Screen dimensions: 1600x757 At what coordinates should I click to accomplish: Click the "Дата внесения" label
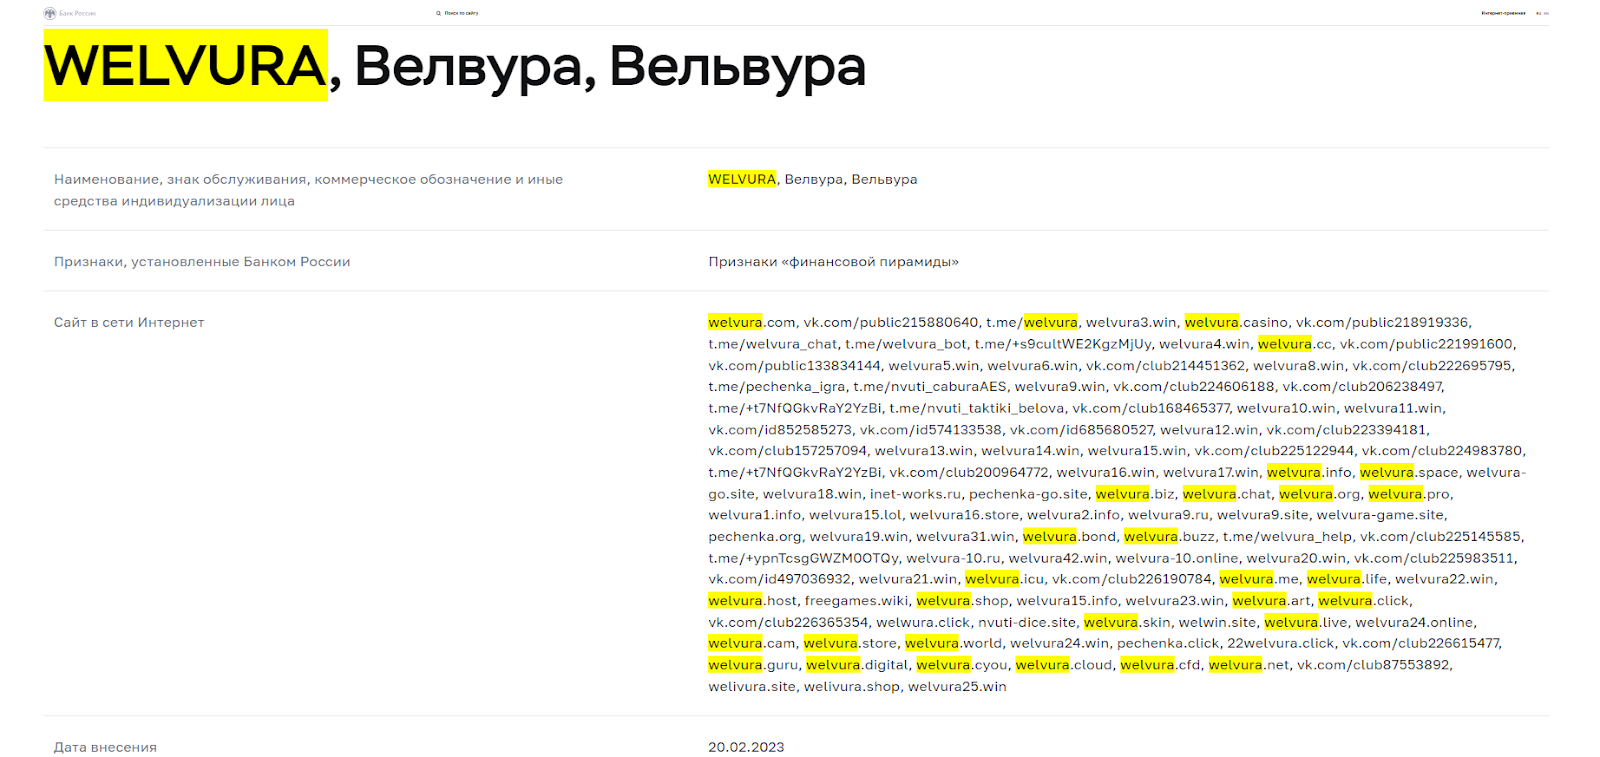[105, 747]
